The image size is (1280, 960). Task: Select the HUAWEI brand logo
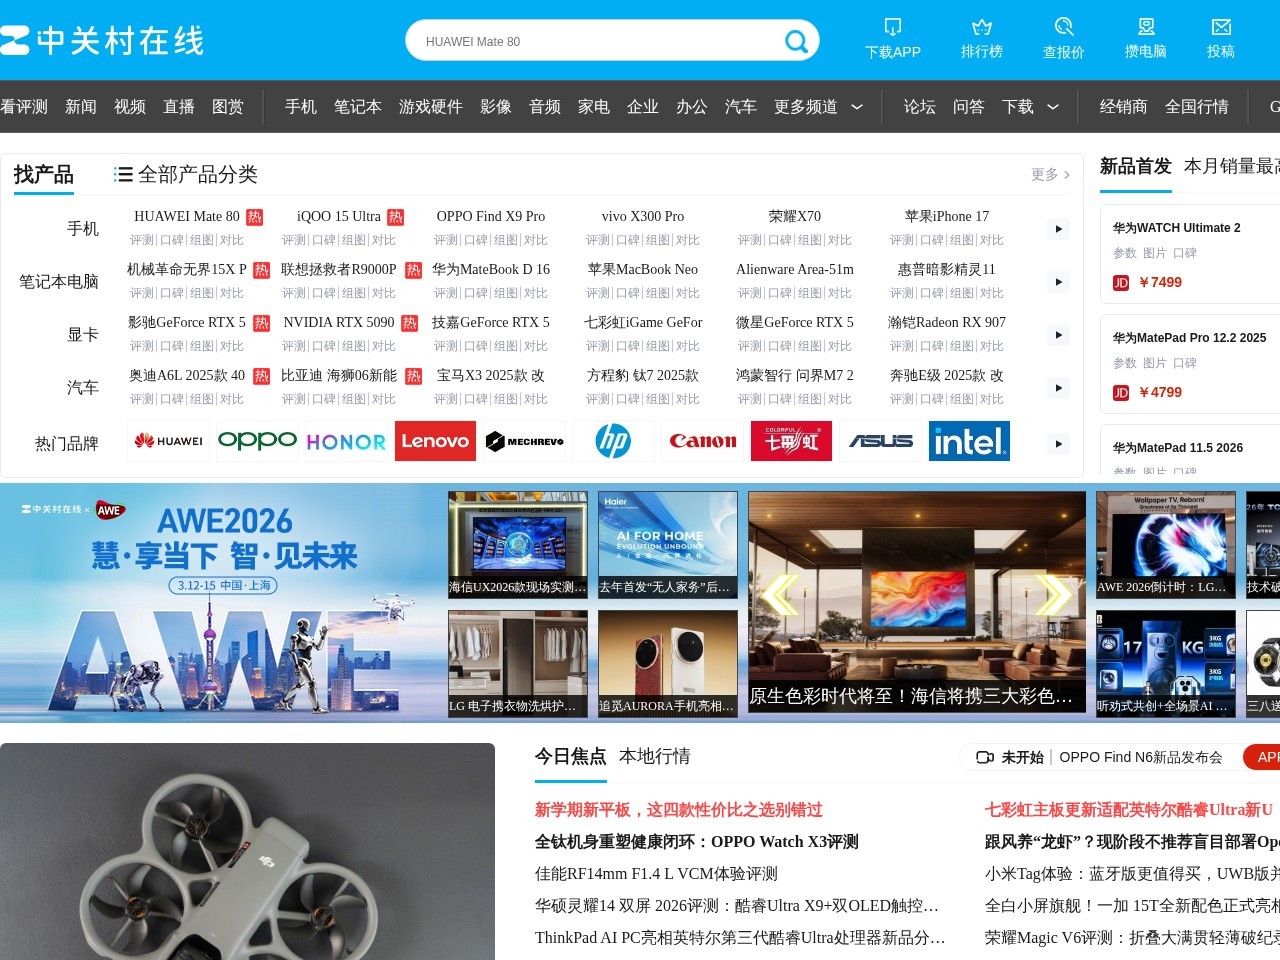pos(168,441)
